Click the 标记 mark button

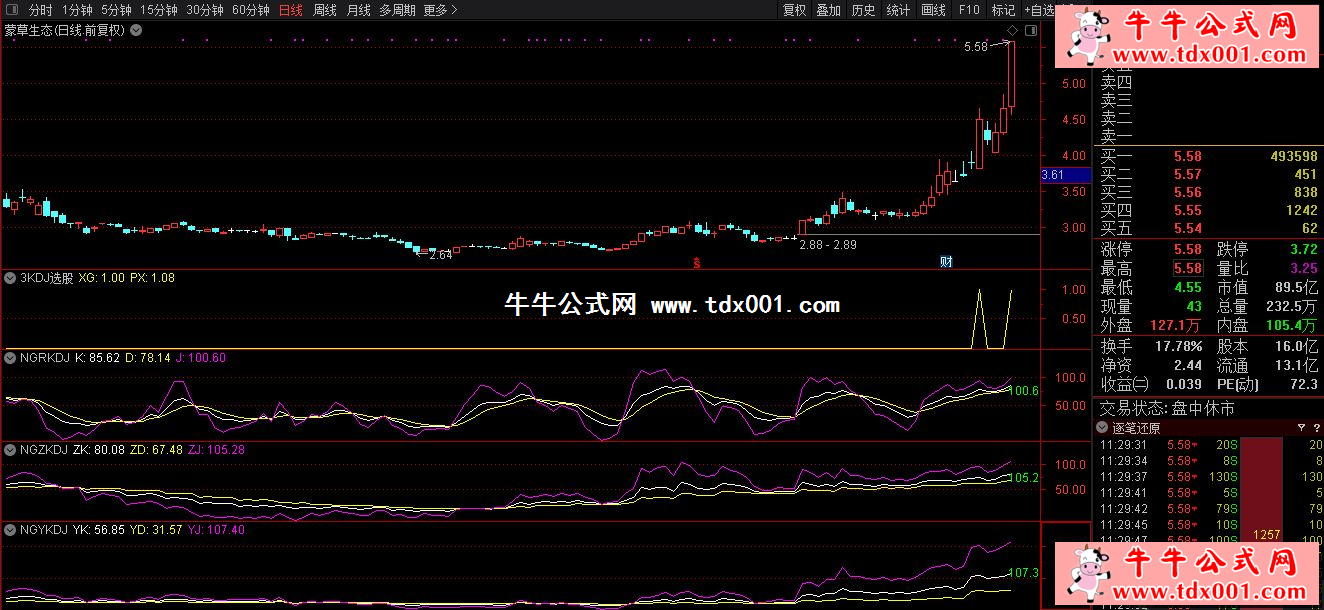click(x=1003, y=10)
